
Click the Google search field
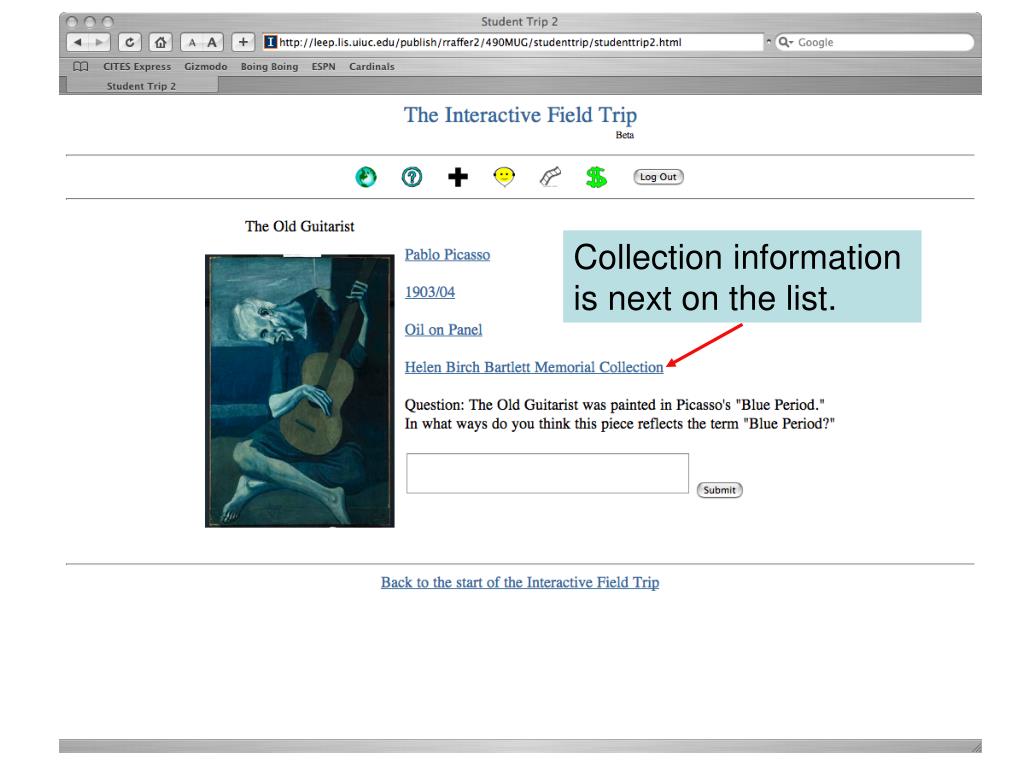[x=875, y=42]
